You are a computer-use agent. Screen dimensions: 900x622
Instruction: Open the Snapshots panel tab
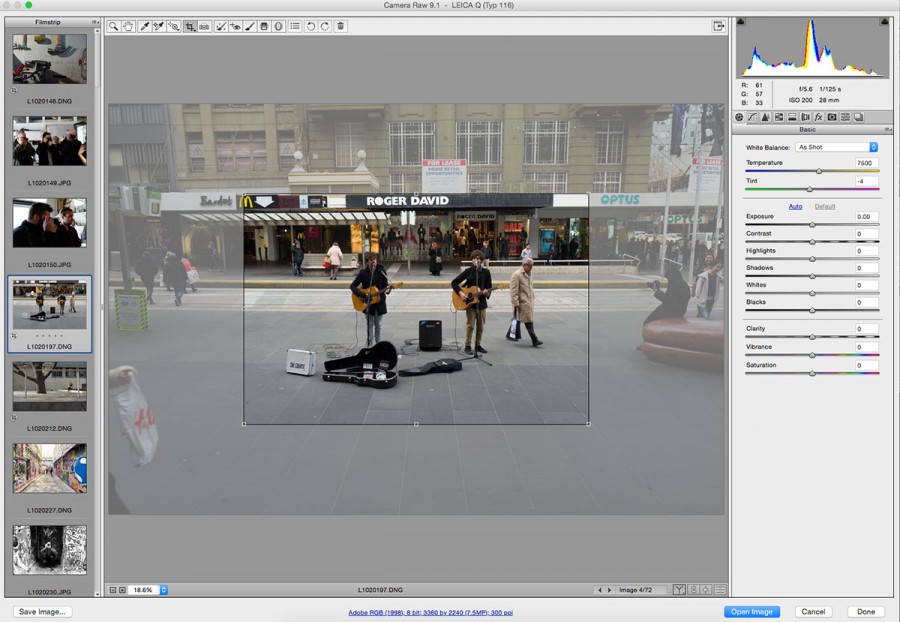859,117
